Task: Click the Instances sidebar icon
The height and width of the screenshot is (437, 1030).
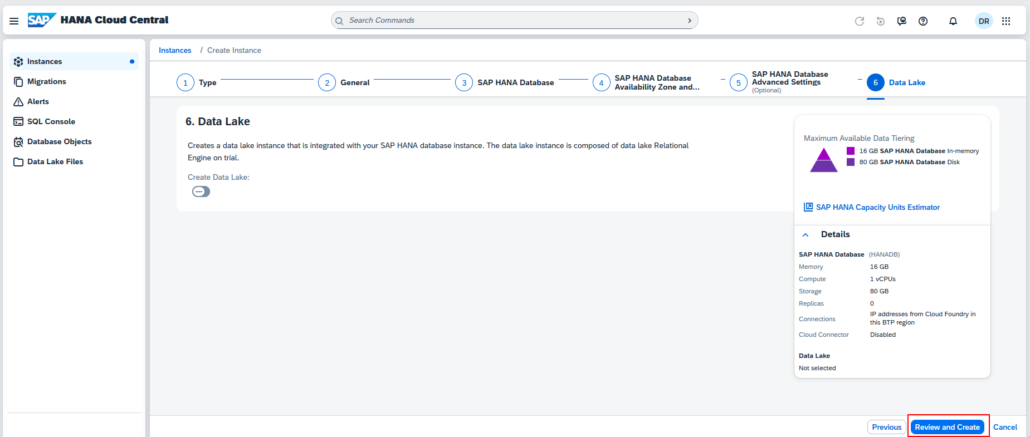Action: click(x=18, y=62)
